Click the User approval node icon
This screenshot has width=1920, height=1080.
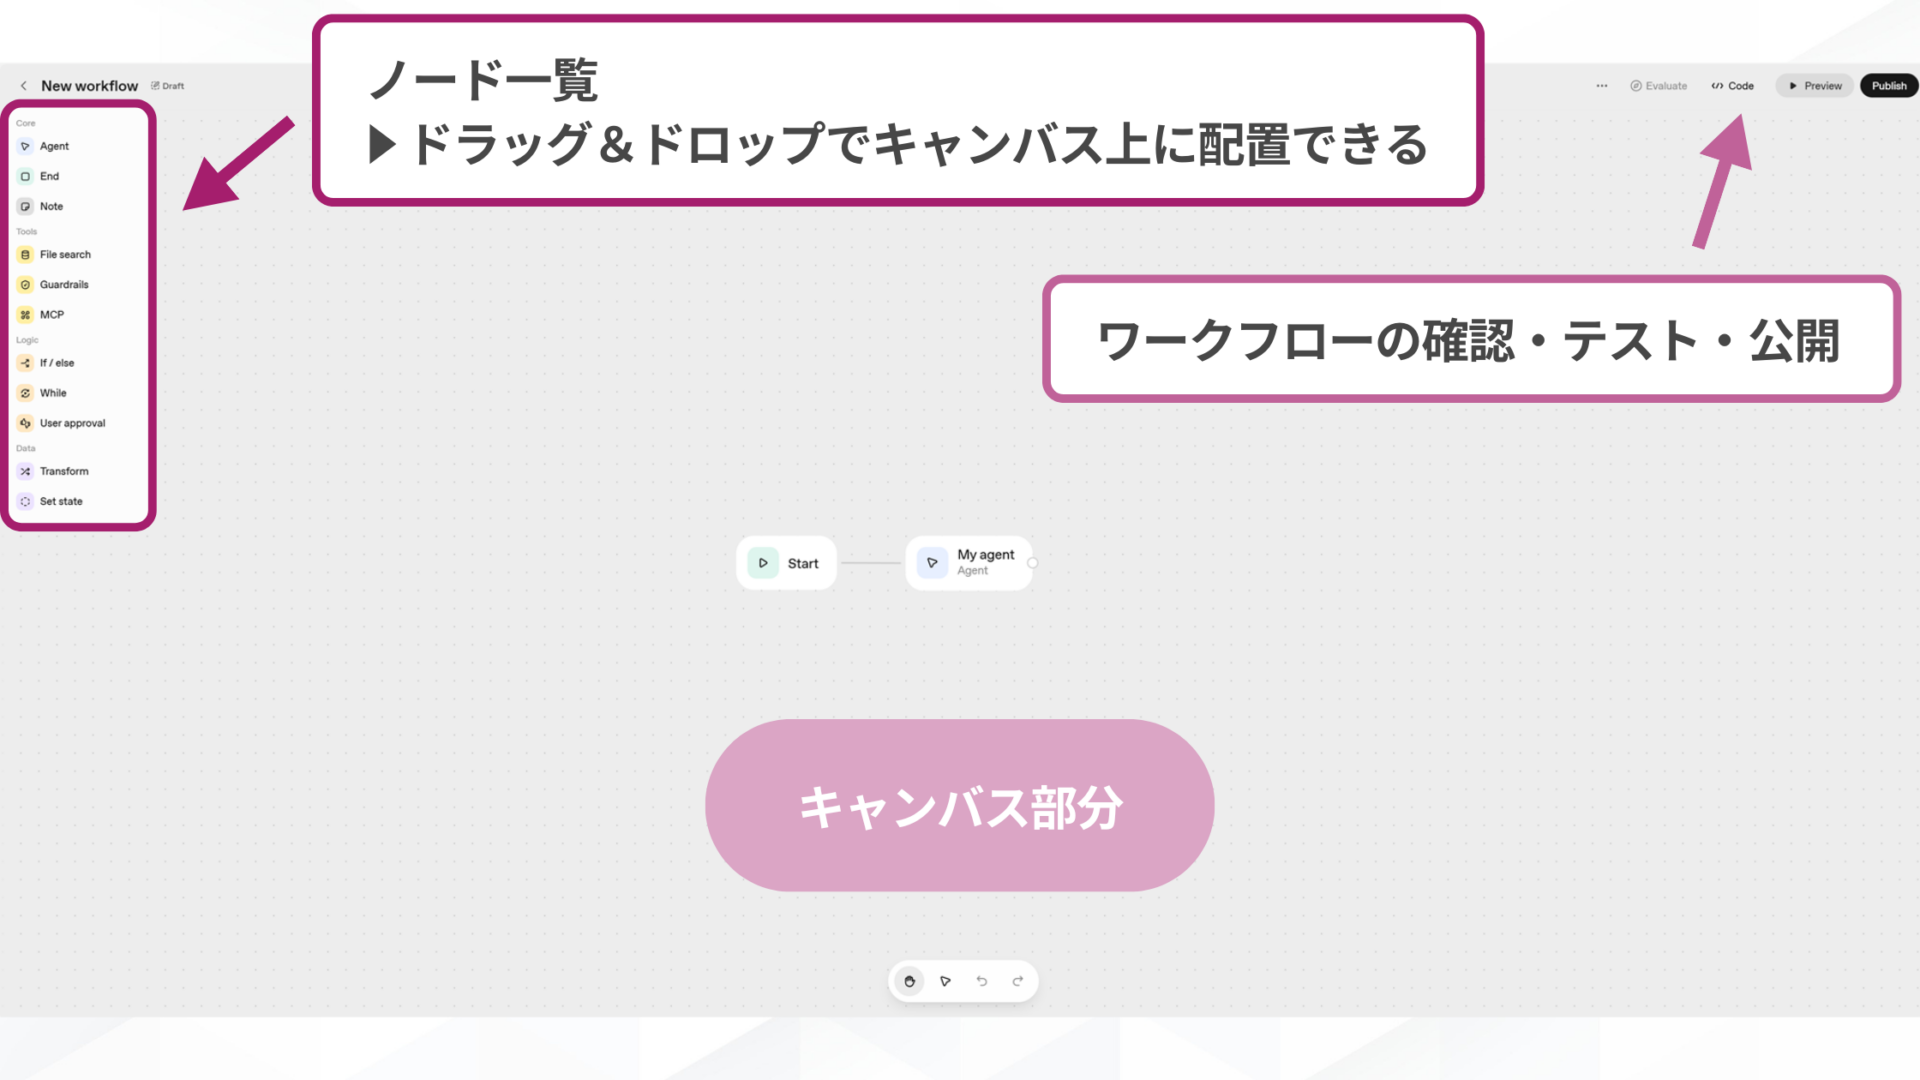pos(25,422)
